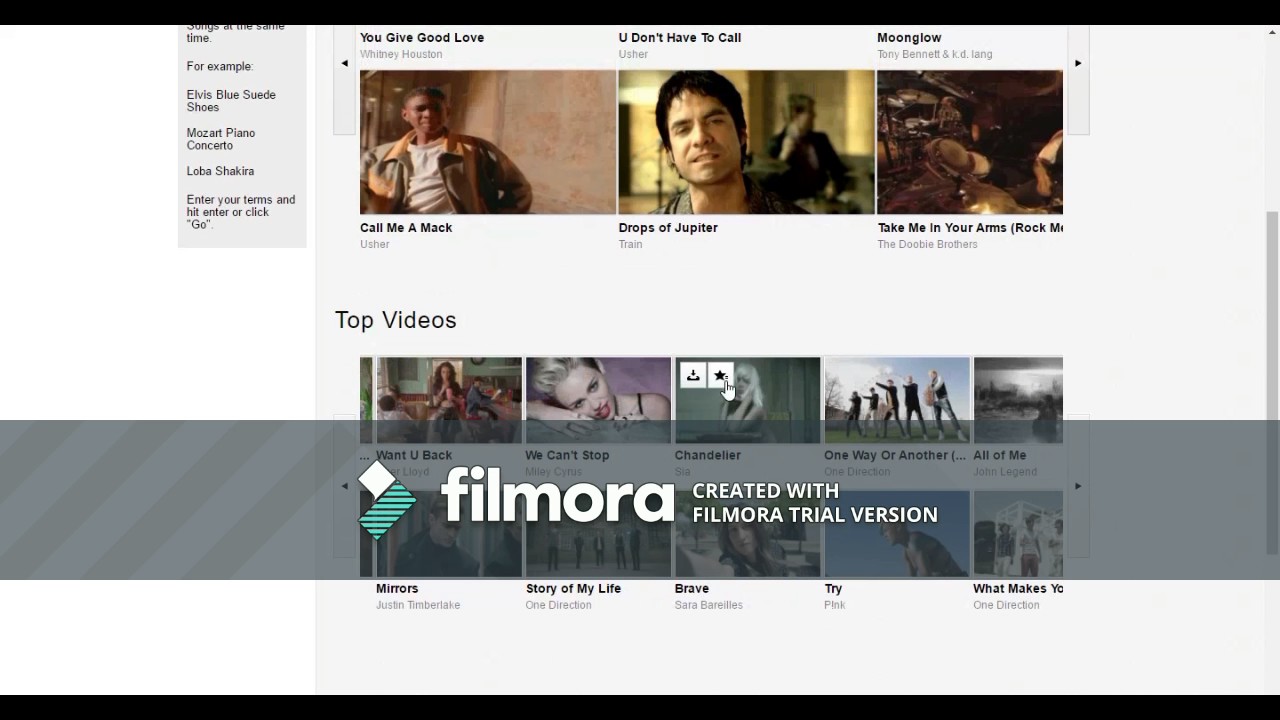Click the Drops of Jupiter title link
This screenshot has height=720, width=1280.
coord(668,228)
